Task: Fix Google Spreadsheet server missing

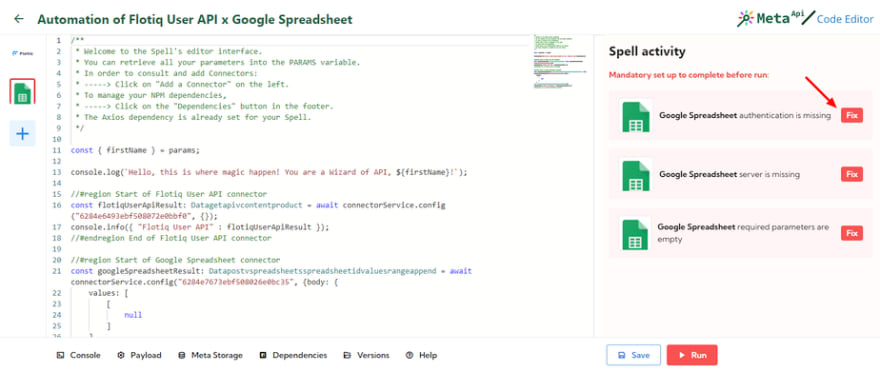Action: pos(851,174)
